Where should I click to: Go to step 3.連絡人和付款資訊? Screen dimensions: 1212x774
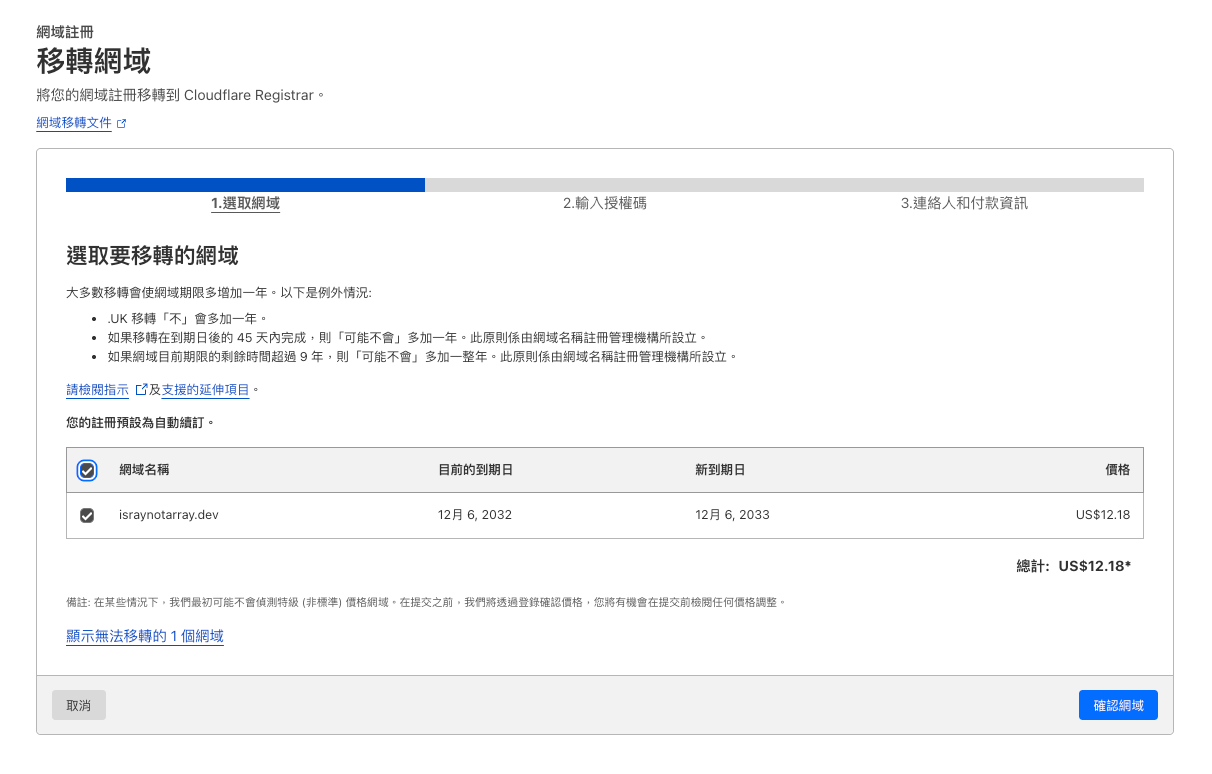coord(963,203)
